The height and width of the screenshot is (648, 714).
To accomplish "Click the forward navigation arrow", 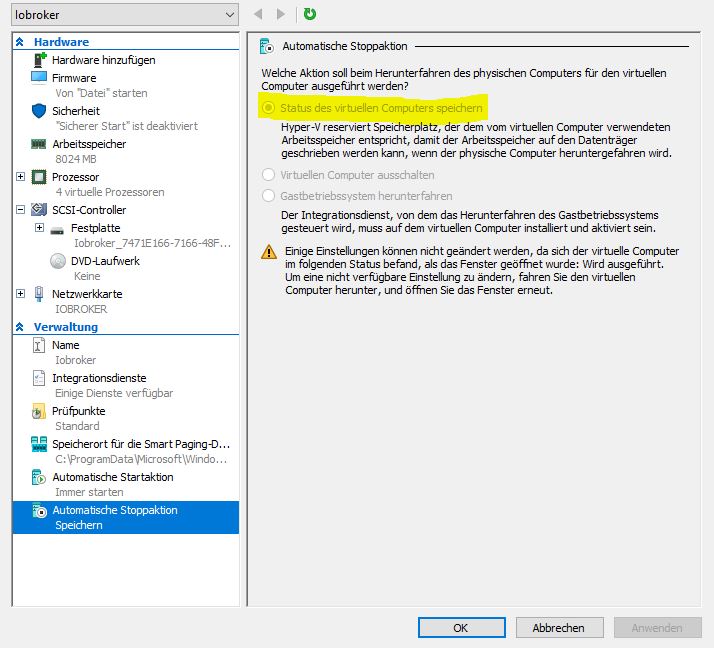I will tap(281, 14).
